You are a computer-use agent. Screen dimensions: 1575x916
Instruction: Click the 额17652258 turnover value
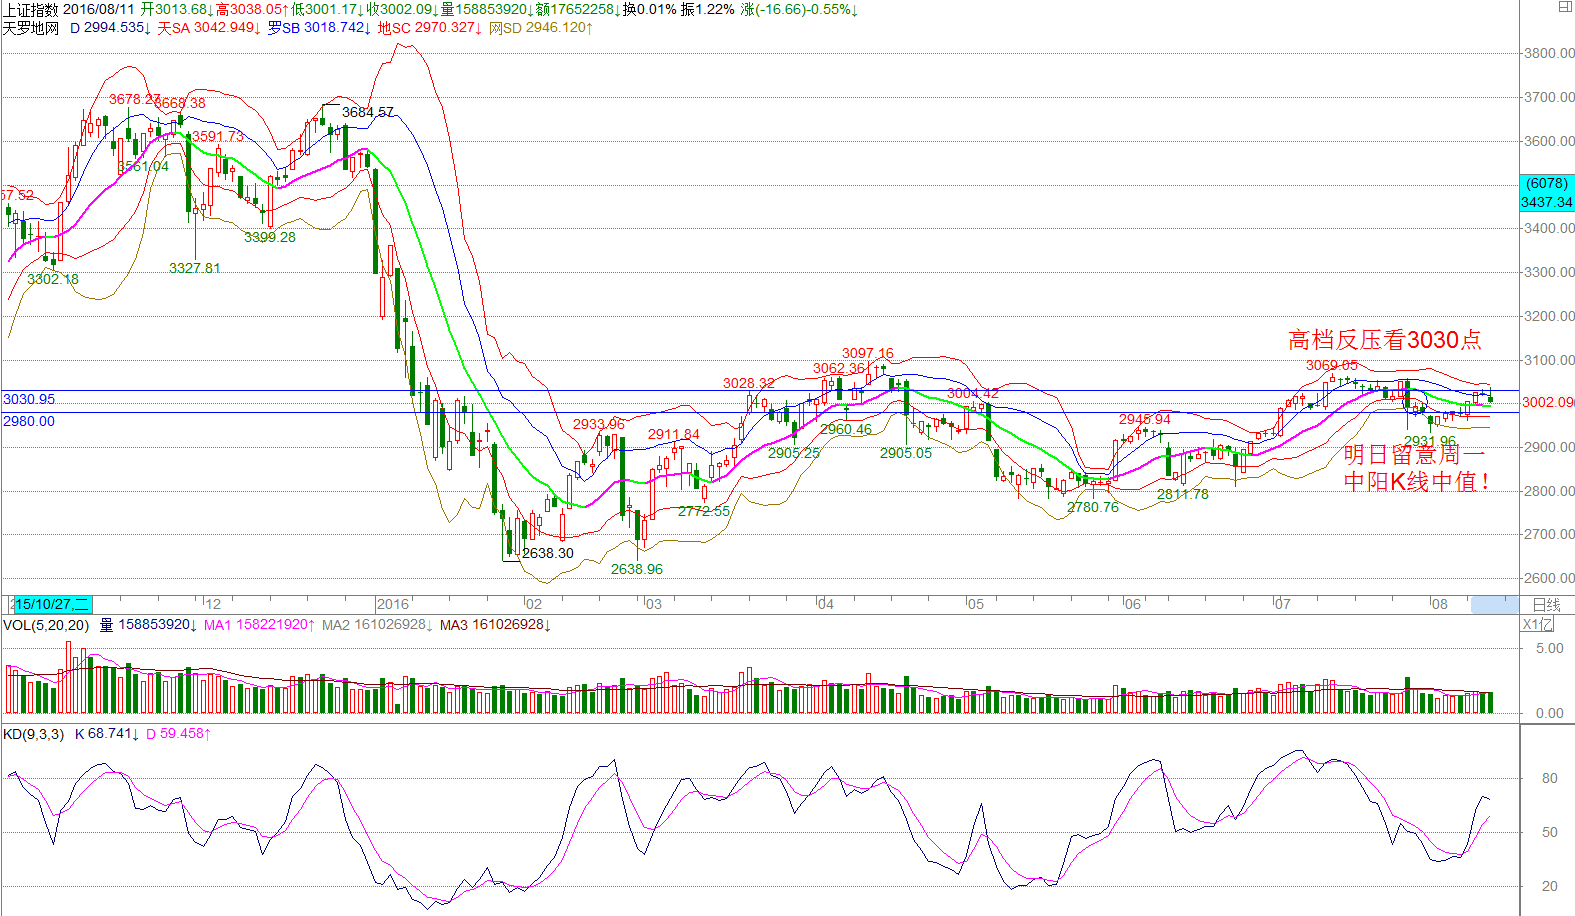coord(578,9)
